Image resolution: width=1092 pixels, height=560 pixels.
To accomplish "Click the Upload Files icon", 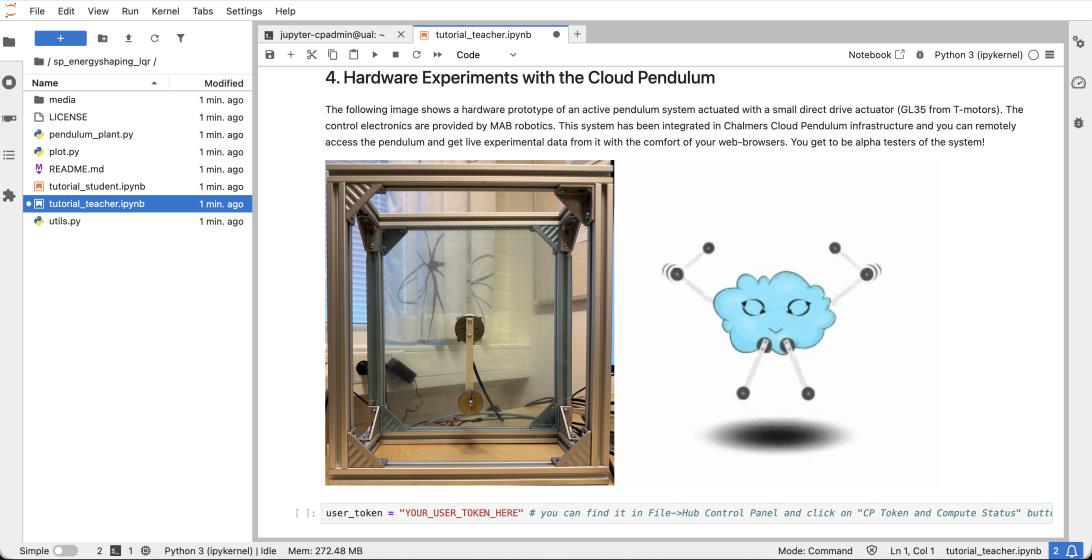I will (x=128, y=38).
